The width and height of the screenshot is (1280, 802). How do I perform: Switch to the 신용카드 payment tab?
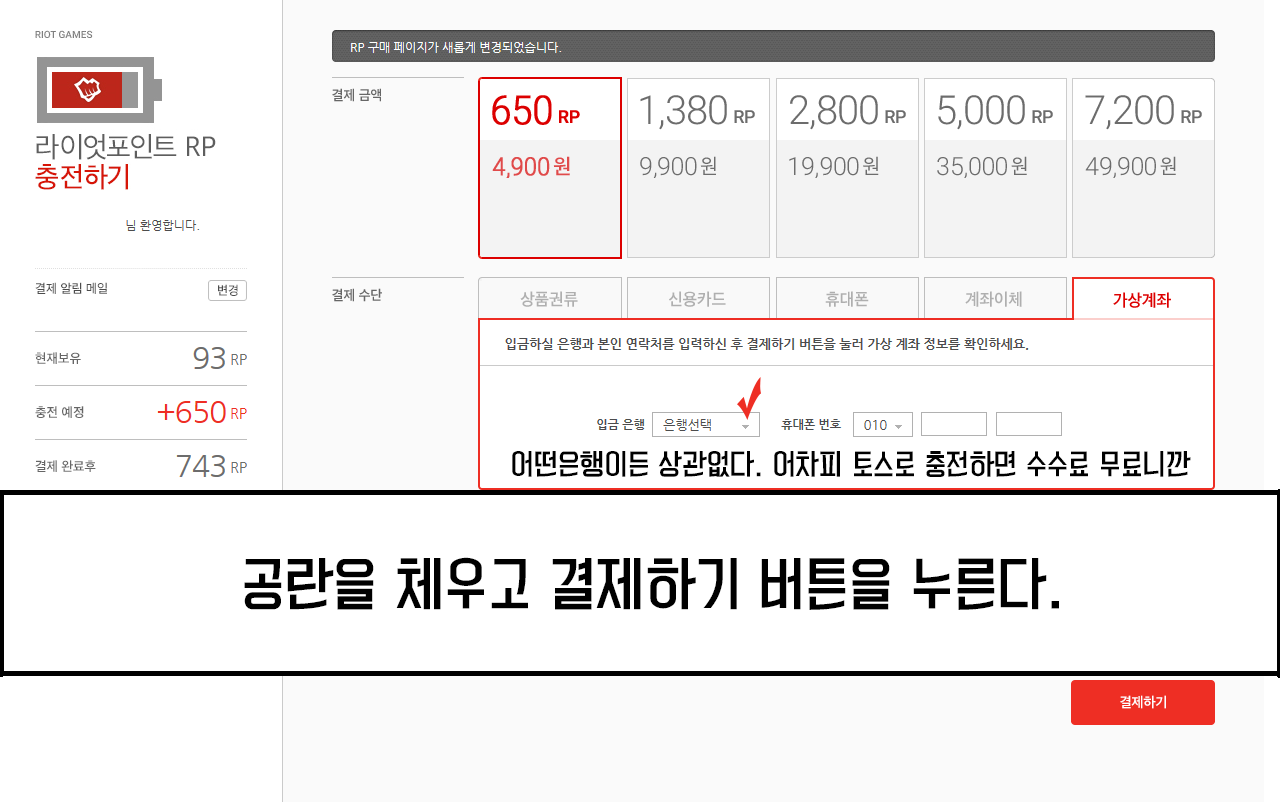coord(698,299)
